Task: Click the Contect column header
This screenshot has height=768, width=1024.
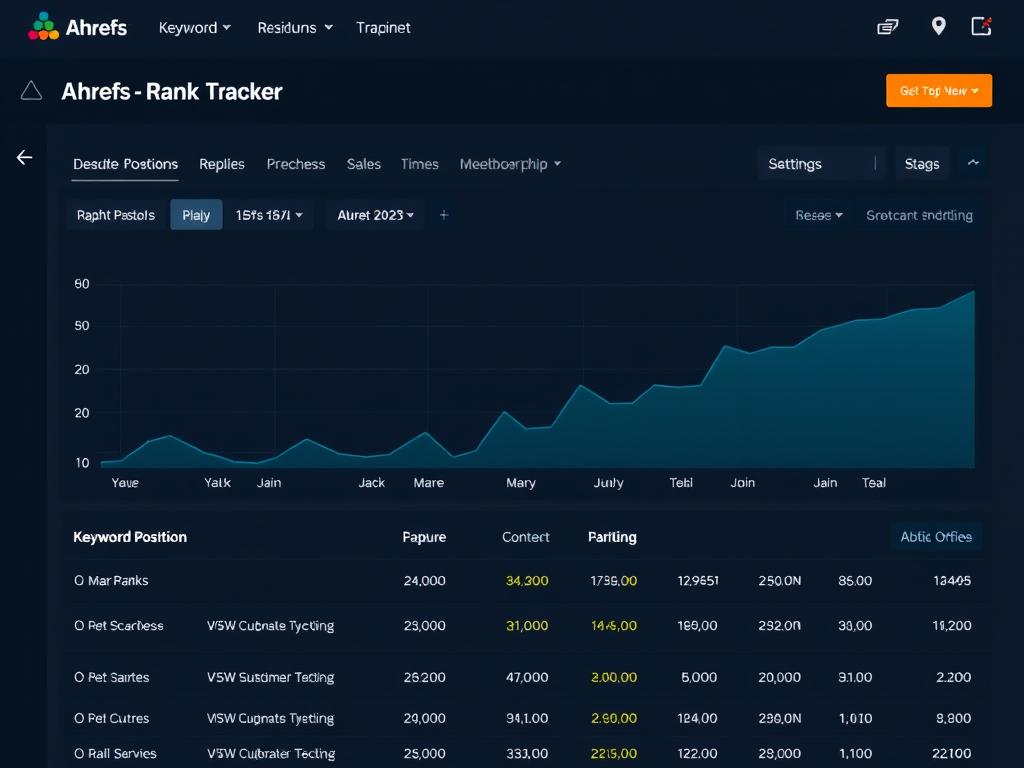Action: coord(526,537)
